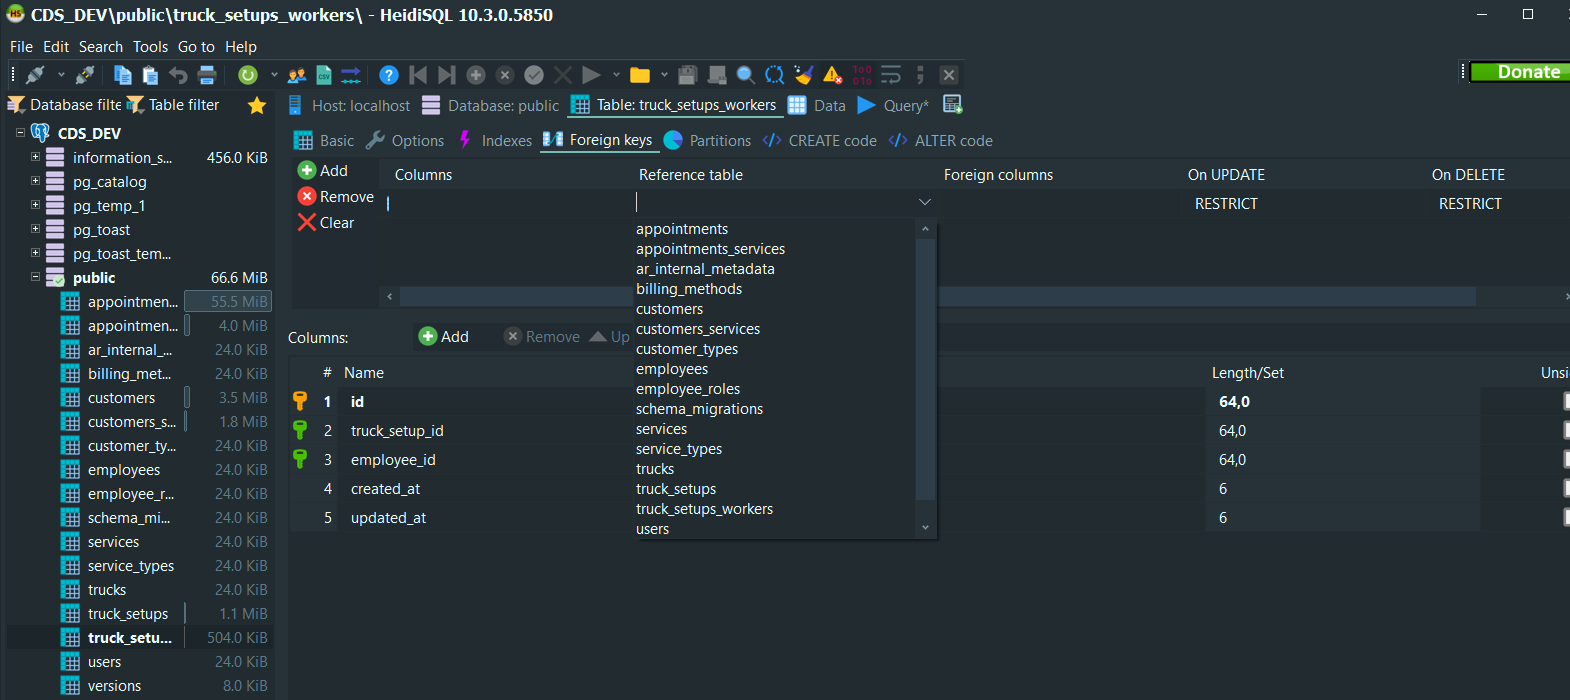Image resolution: width=1570 pixels, height=700 pixels.
Task: Open dropdown next to the run query button
Action: pyautogui.click(x=616, y=75)
